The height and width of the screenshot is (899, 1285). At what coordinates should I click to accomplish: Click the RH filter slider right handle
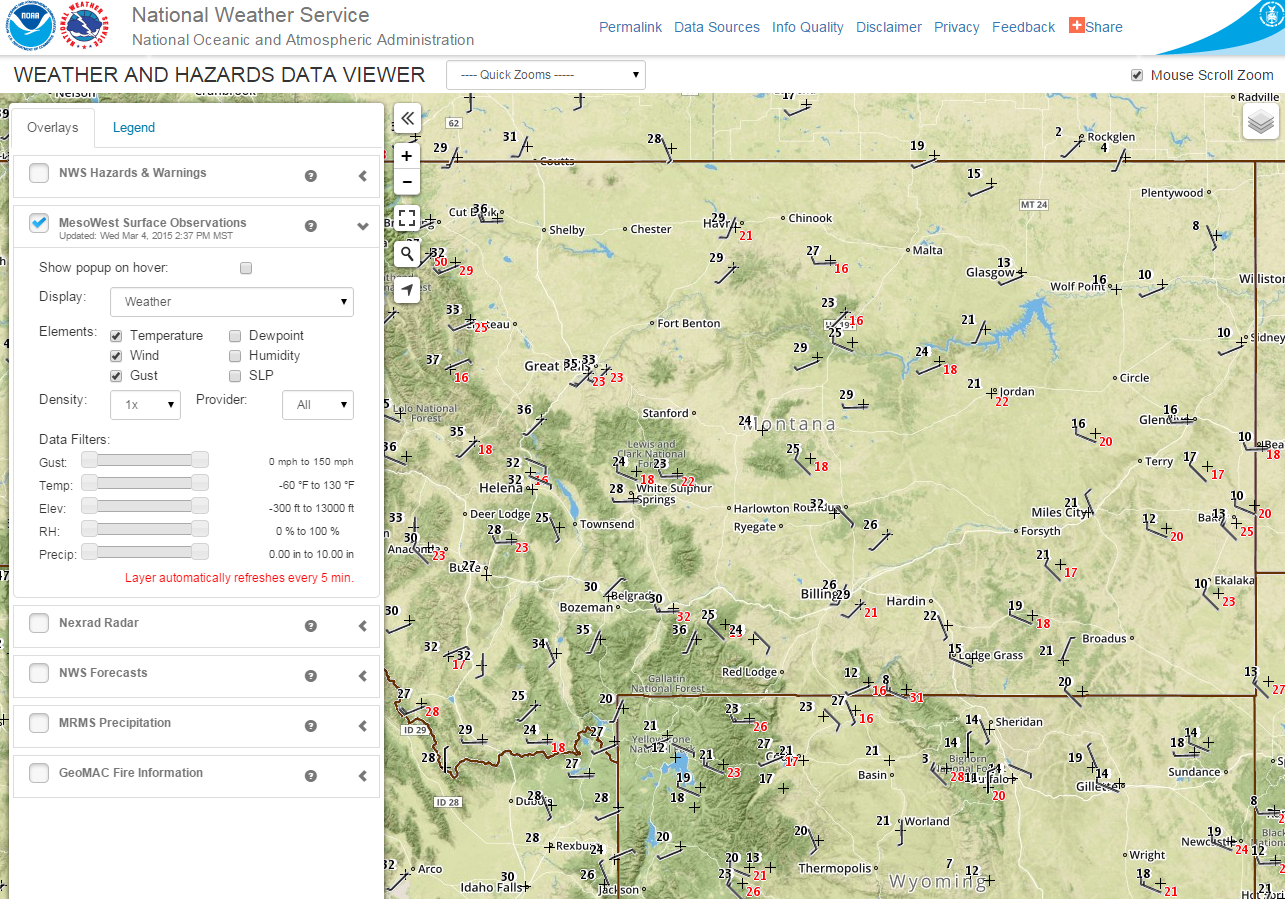pos(200,528)
